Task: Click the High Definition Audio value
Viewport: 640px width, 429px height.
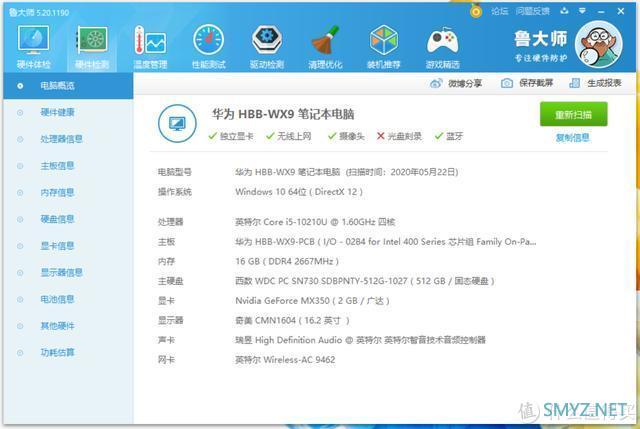Action: pyautogui.click(x=360, y=340)
